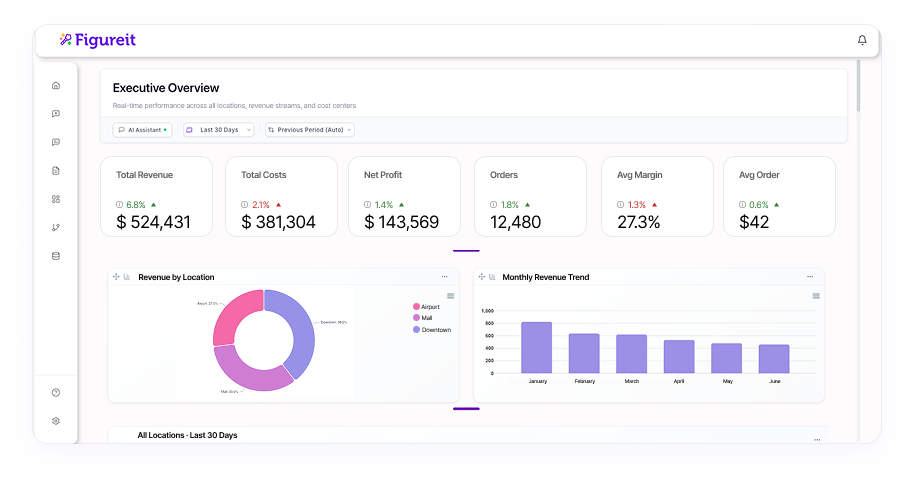Image resolution: width=914 pixels, height=484 pixels.
Task: Open the second sidebar chat icon
Action: click(56, 114)
